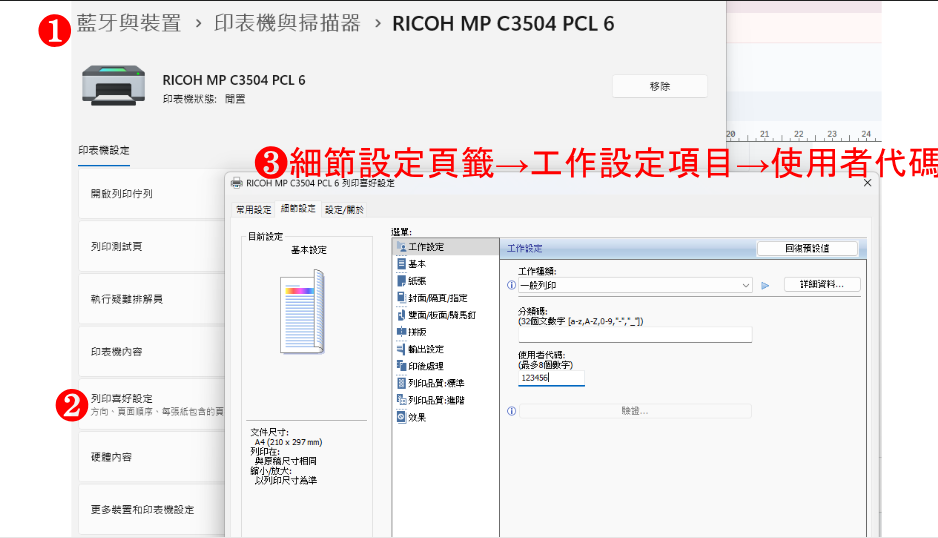Click the 工作設定 icon in the menu list
The image size is (938, 538).
[401, 247]
